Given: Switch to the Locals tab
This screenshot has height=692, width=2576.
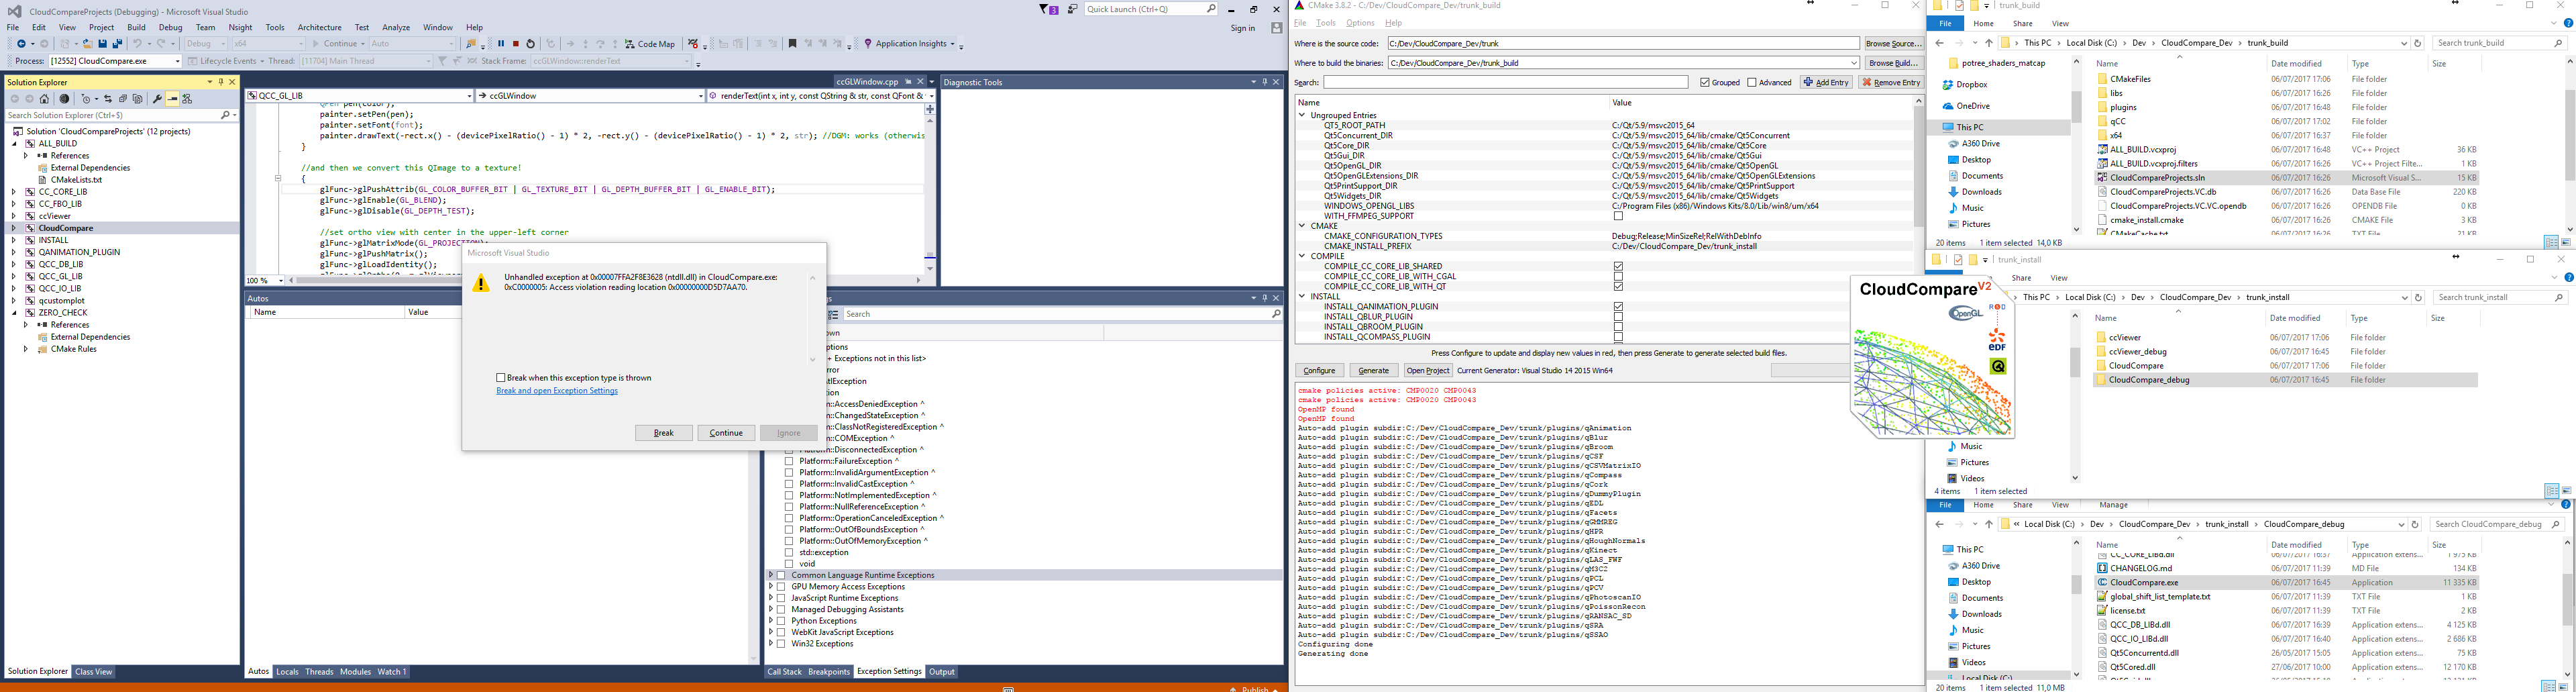Looking at the screenshot, I should point(287,672).
